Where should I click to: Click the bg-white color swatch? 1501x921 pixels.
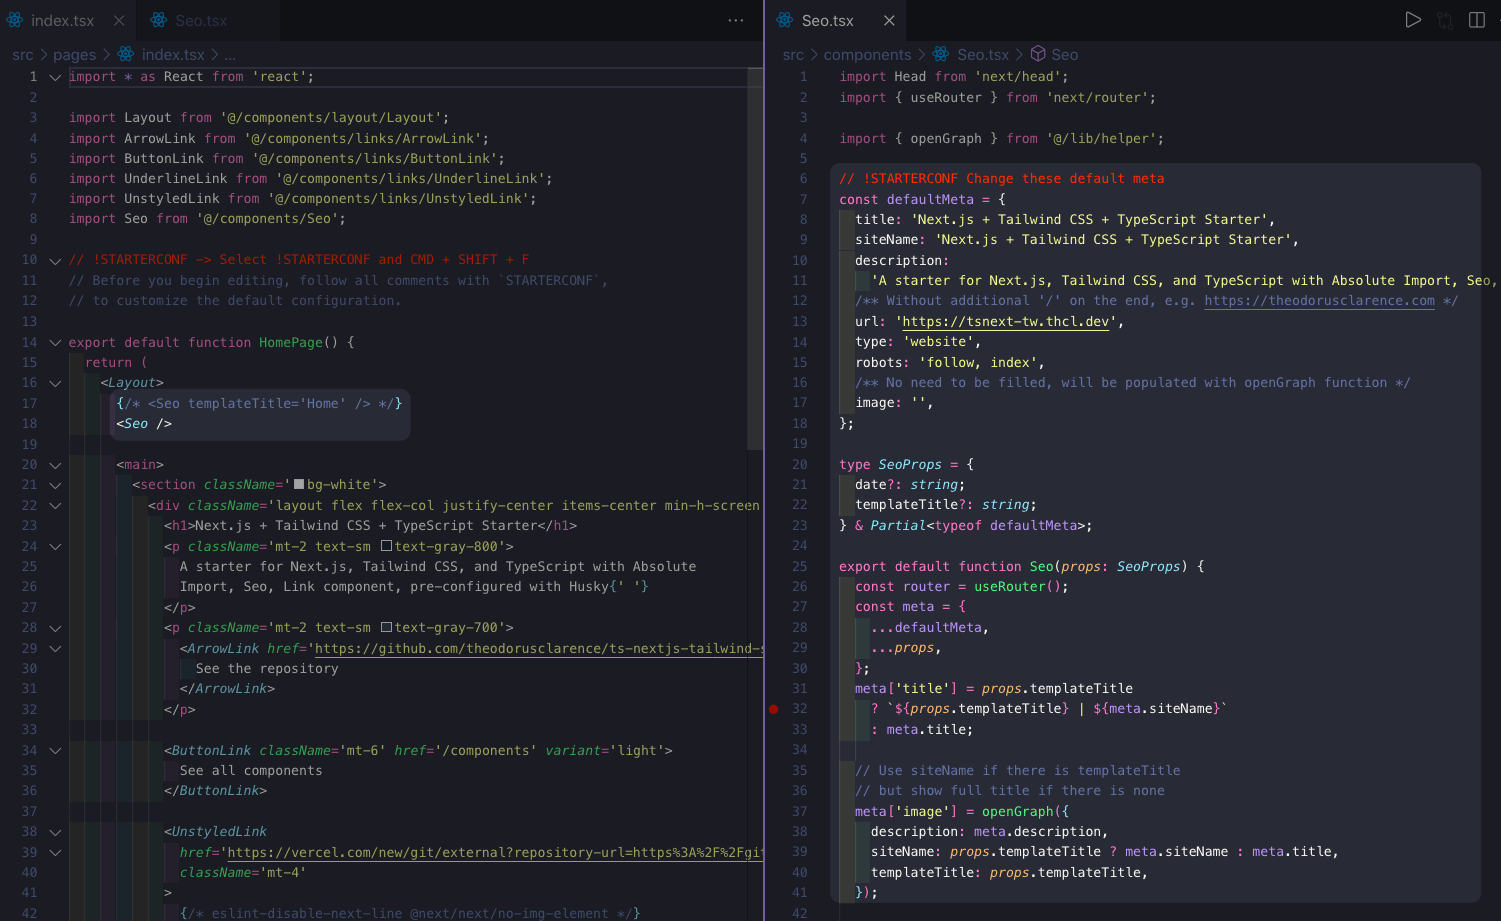point(298,485)
